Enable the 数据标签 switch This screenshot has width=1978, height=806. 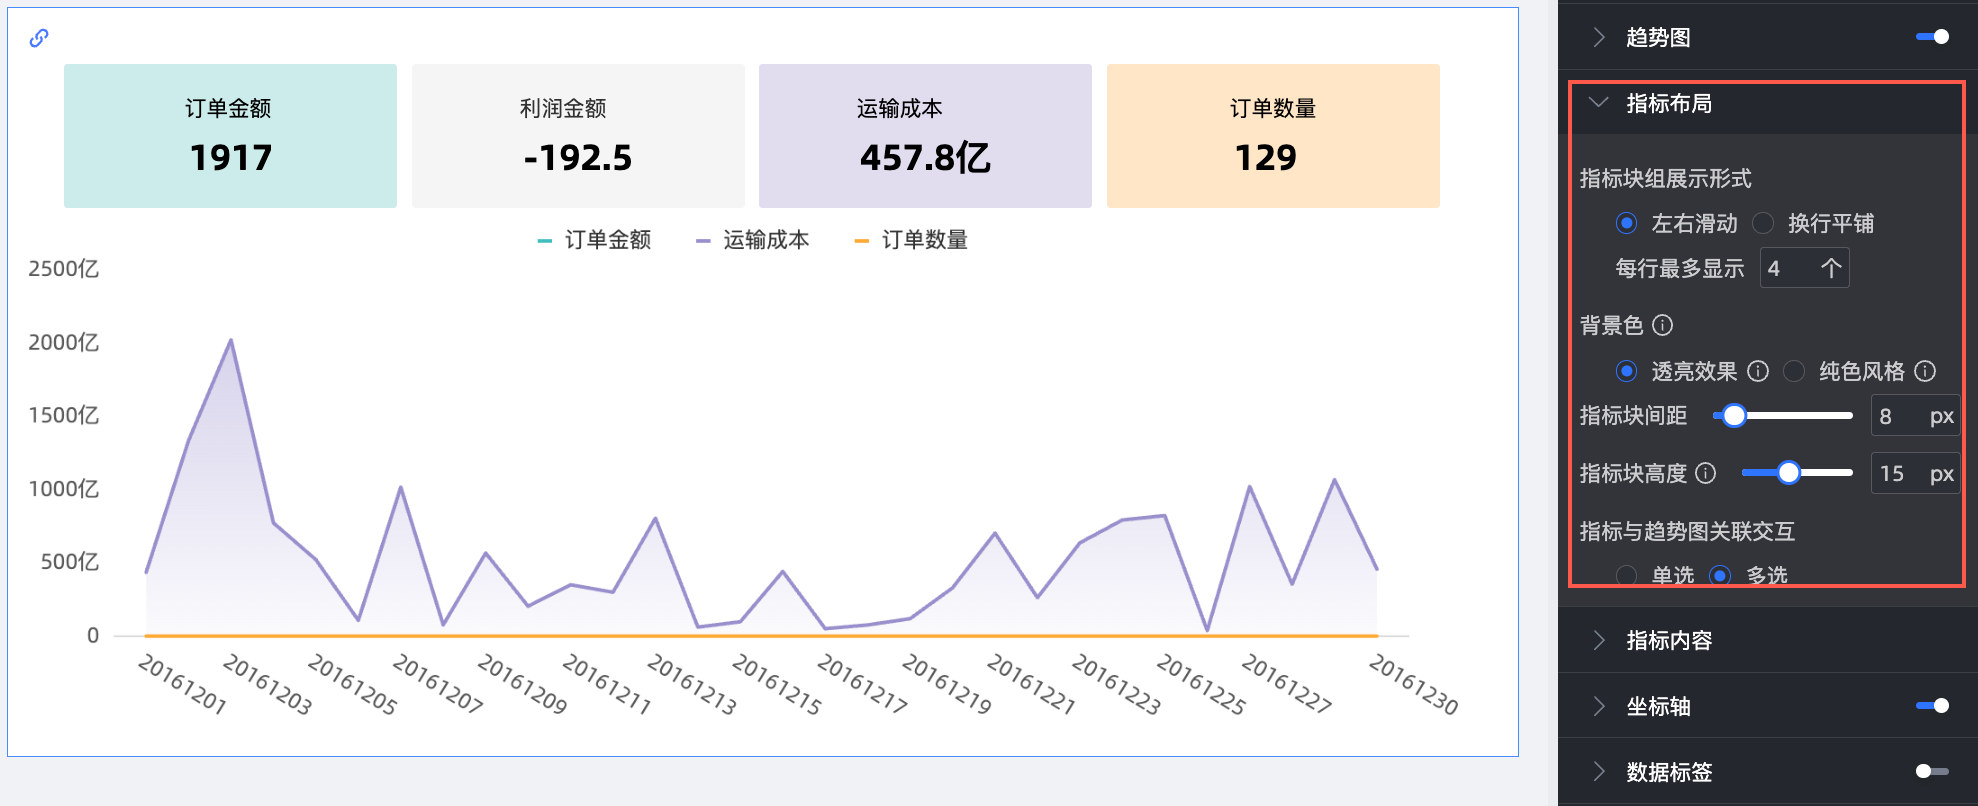coord(1932,771)
